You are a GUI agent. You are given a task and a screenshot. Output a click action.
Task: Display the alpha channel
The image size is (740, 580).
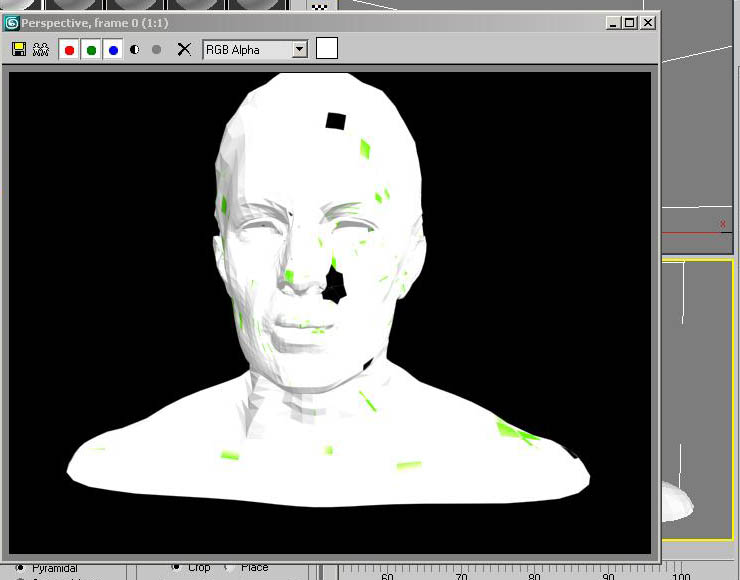[135, 49]
